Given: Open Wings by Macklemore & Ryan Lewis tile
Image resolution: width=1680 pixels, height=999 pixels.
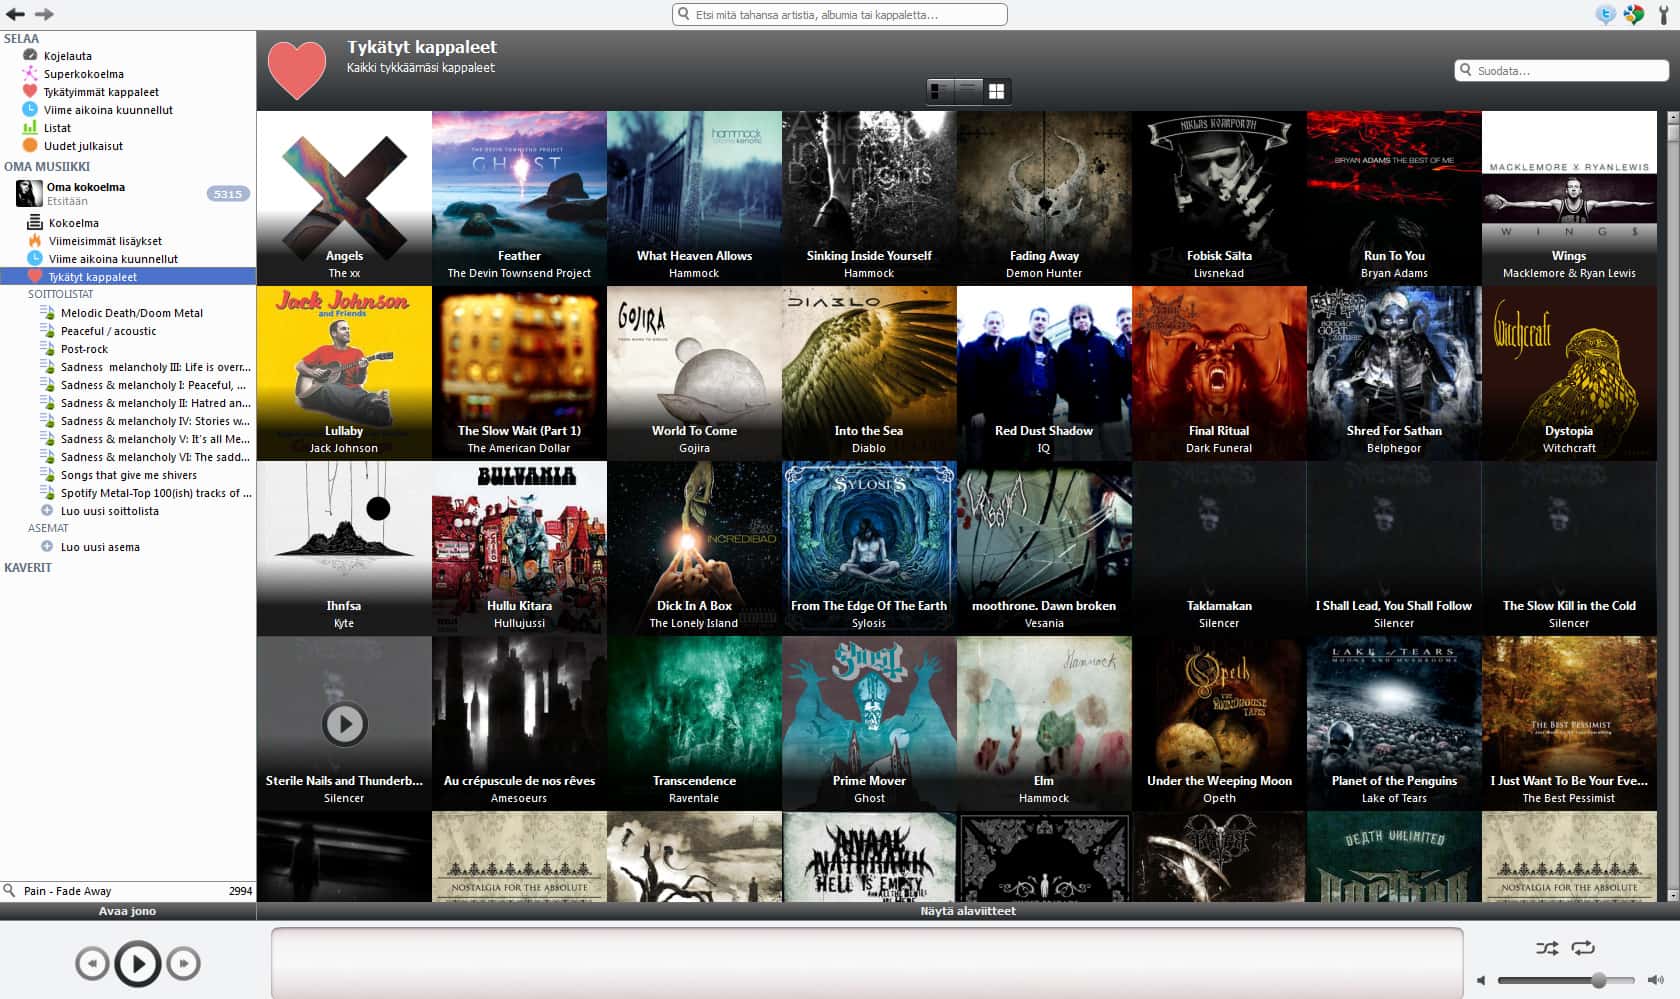Looking at the screenshot, I should point(1569,198).
